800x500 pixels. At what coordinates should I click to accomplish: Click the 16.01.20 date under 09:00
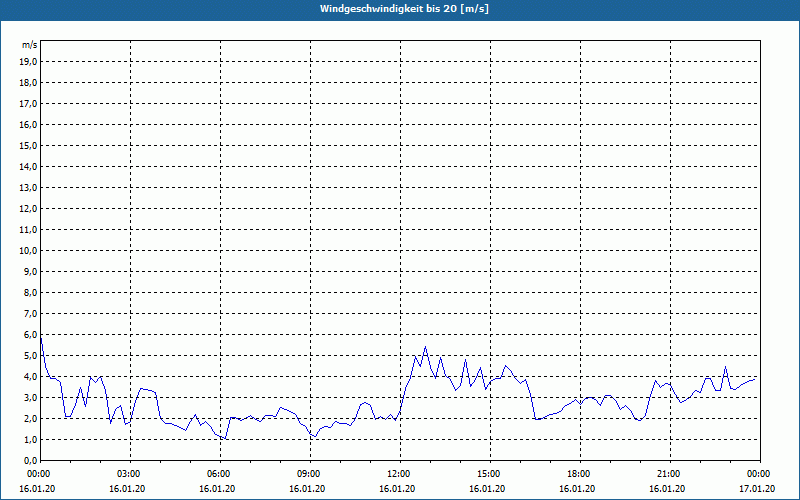307,489
